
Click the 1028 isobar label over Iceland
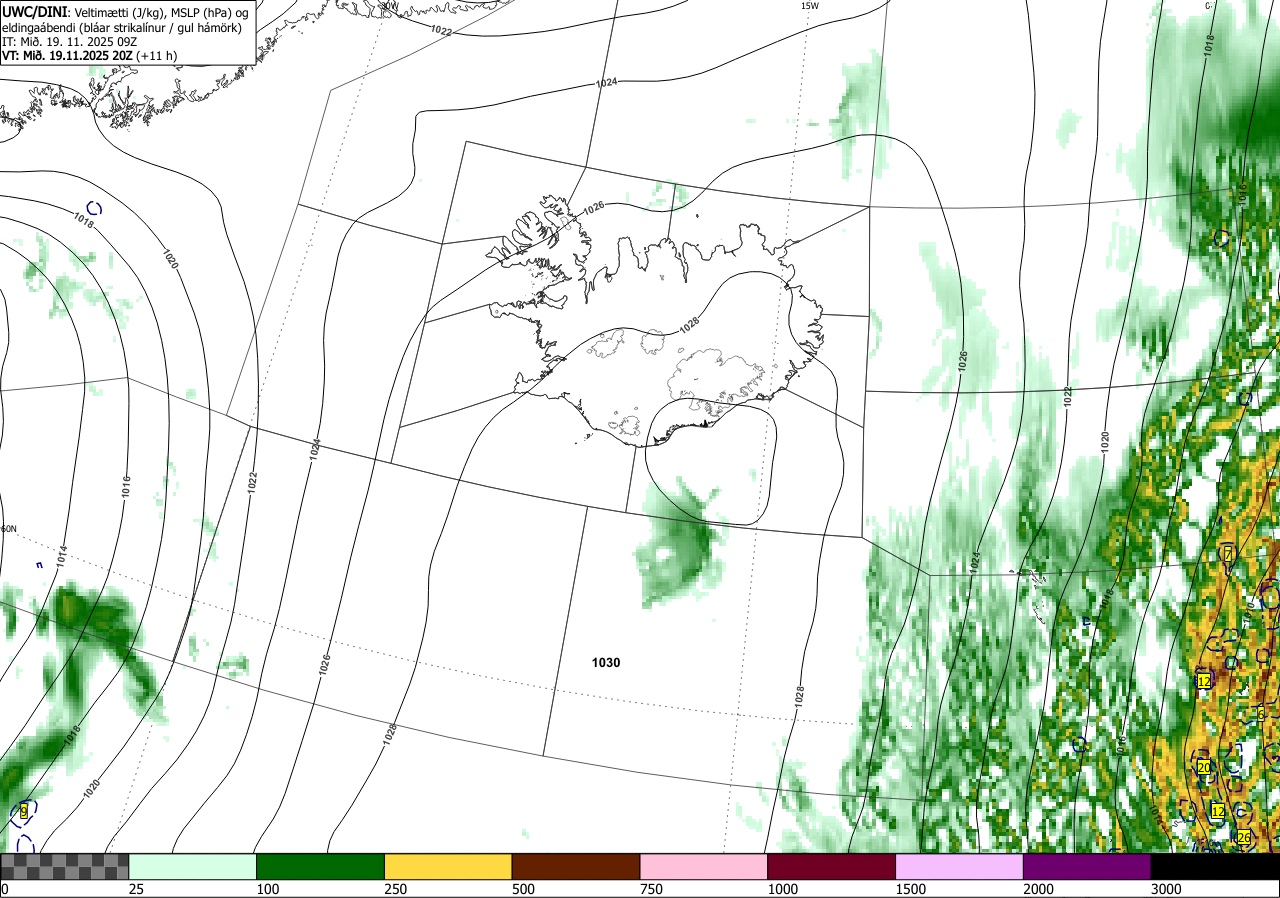pyautogui.click(x=689, y=324)
